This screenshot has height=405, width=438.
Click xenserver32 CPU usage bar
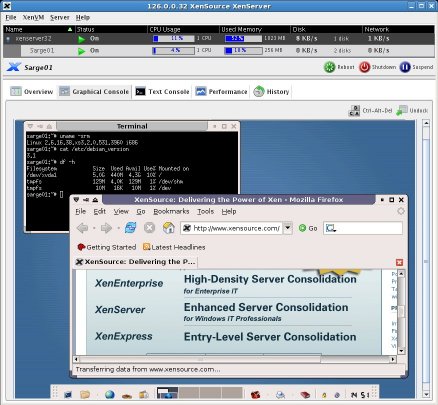point(173,39)
